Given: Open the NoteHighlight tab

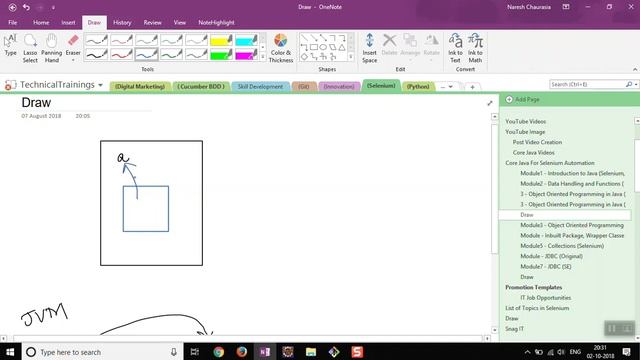Looking at the screenshot, I should 216,22.
